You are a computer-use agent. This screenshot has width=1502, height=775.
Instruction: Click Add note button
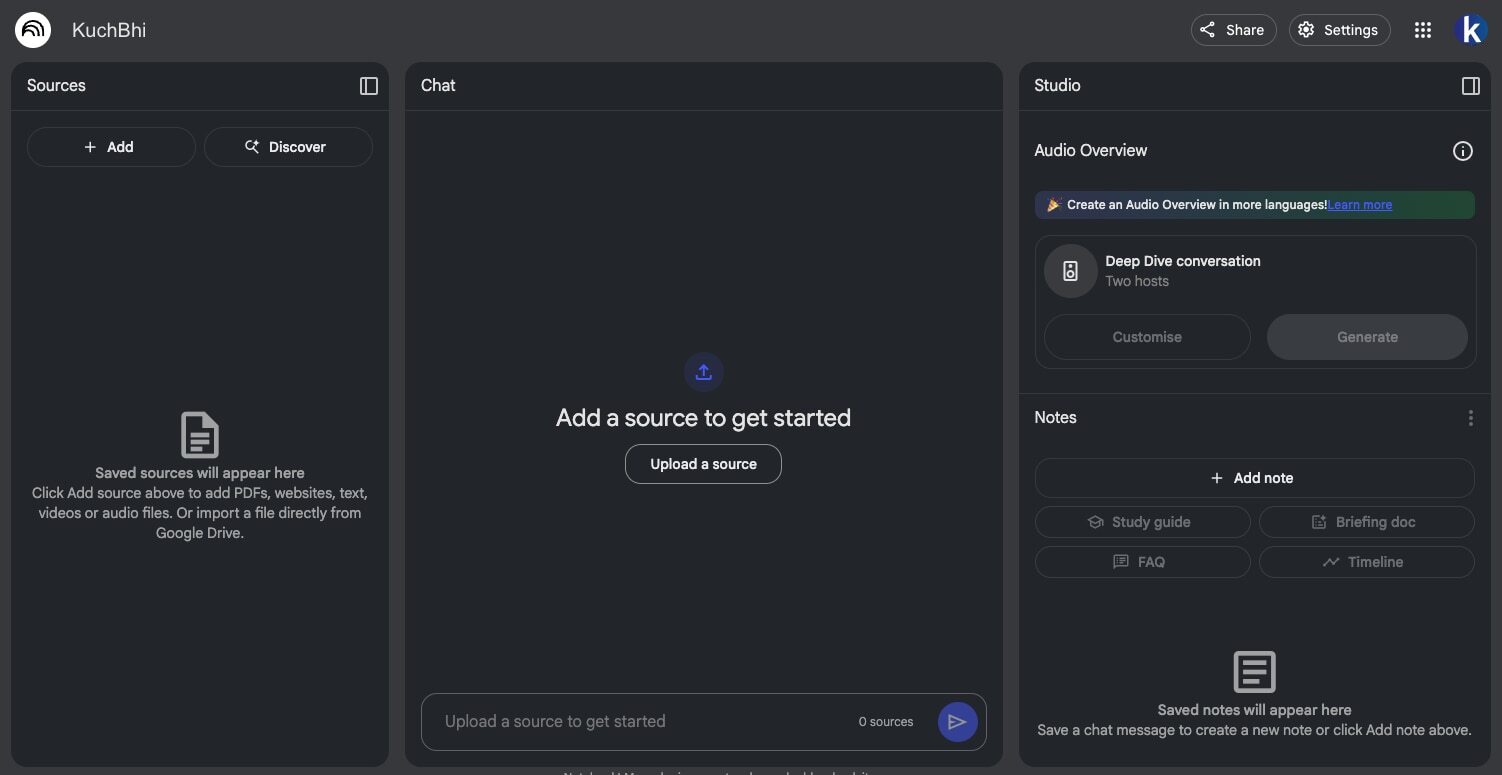1254,478
